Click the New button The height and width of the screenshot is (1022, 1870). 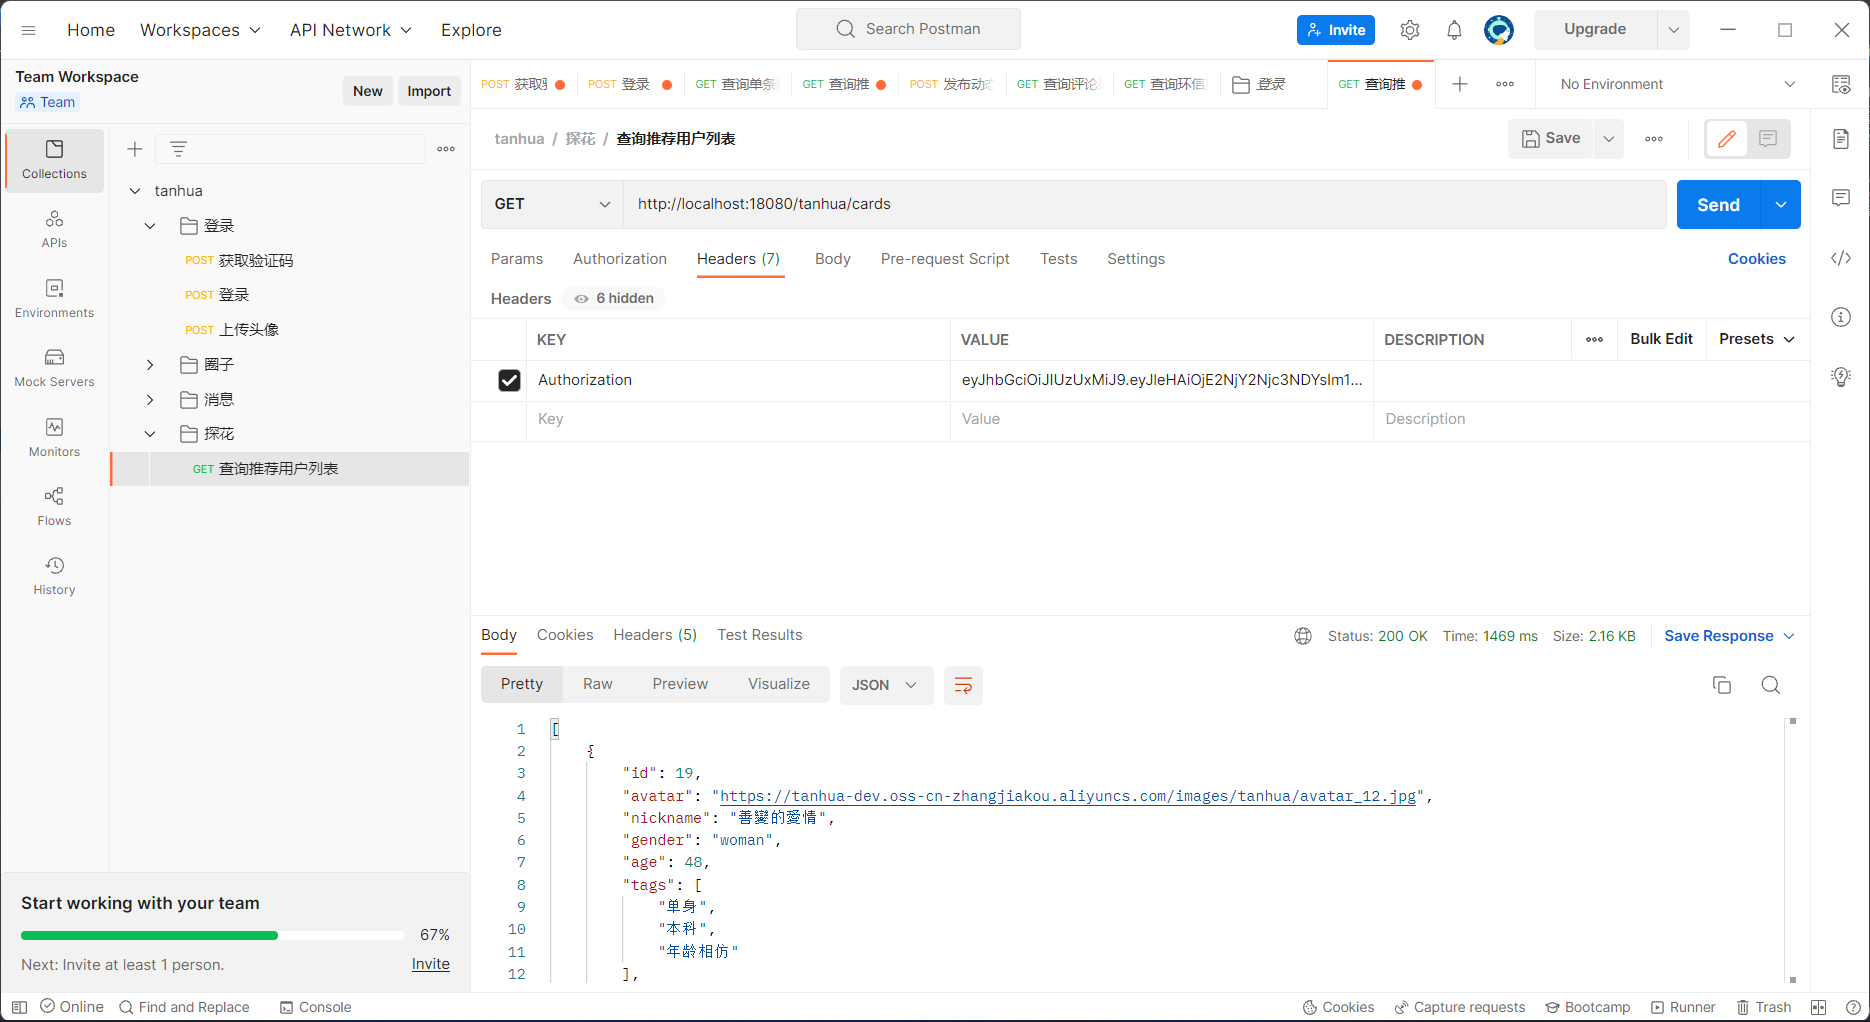pos(368,91)
